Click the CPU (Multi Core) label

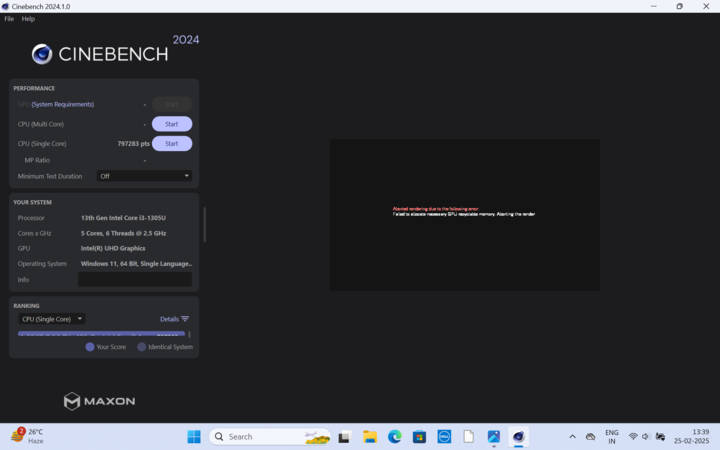41,124
